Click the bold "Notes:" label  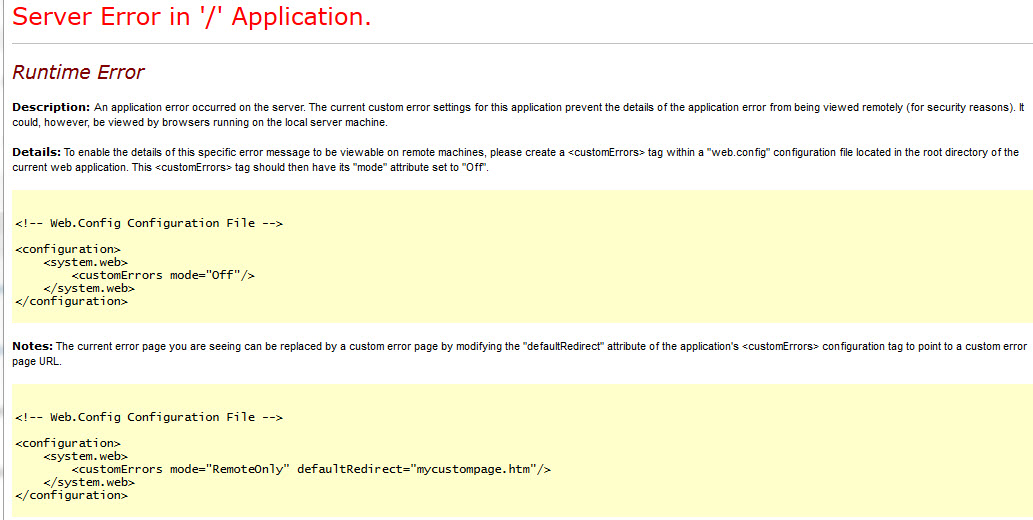(32, 346)
